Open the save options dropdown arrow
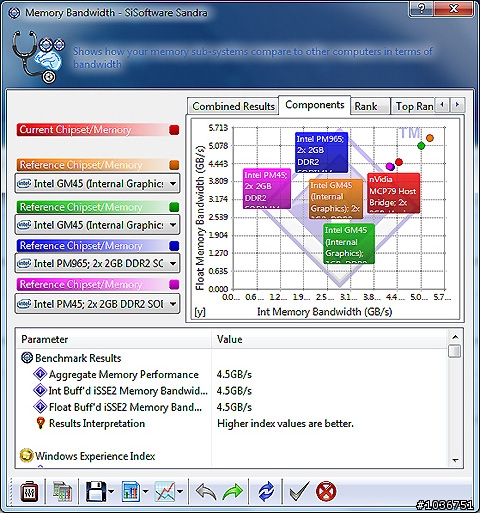 111,491
